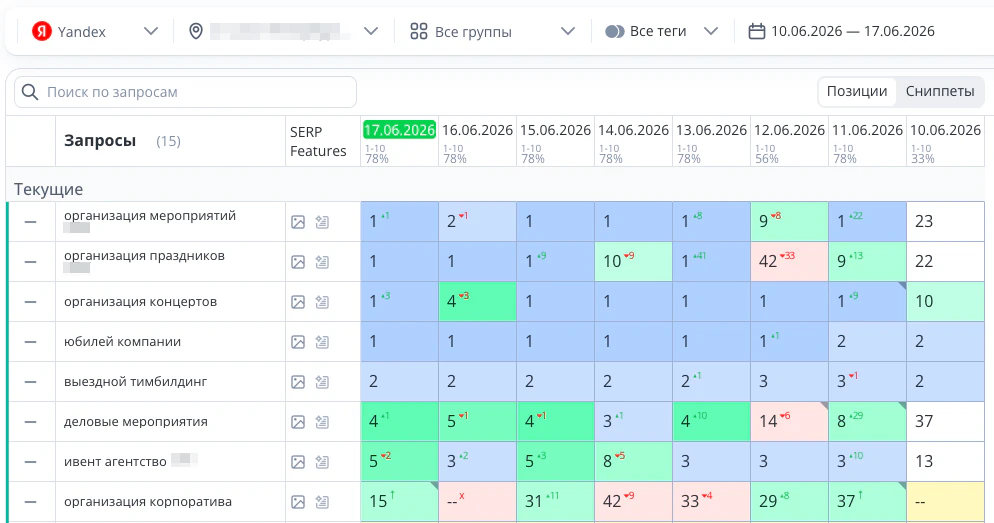Viewport: 994px width, 523px height.
Task: Open image SERP feature for выездной тимбилдинг
Action: click(x=298, y=382)
